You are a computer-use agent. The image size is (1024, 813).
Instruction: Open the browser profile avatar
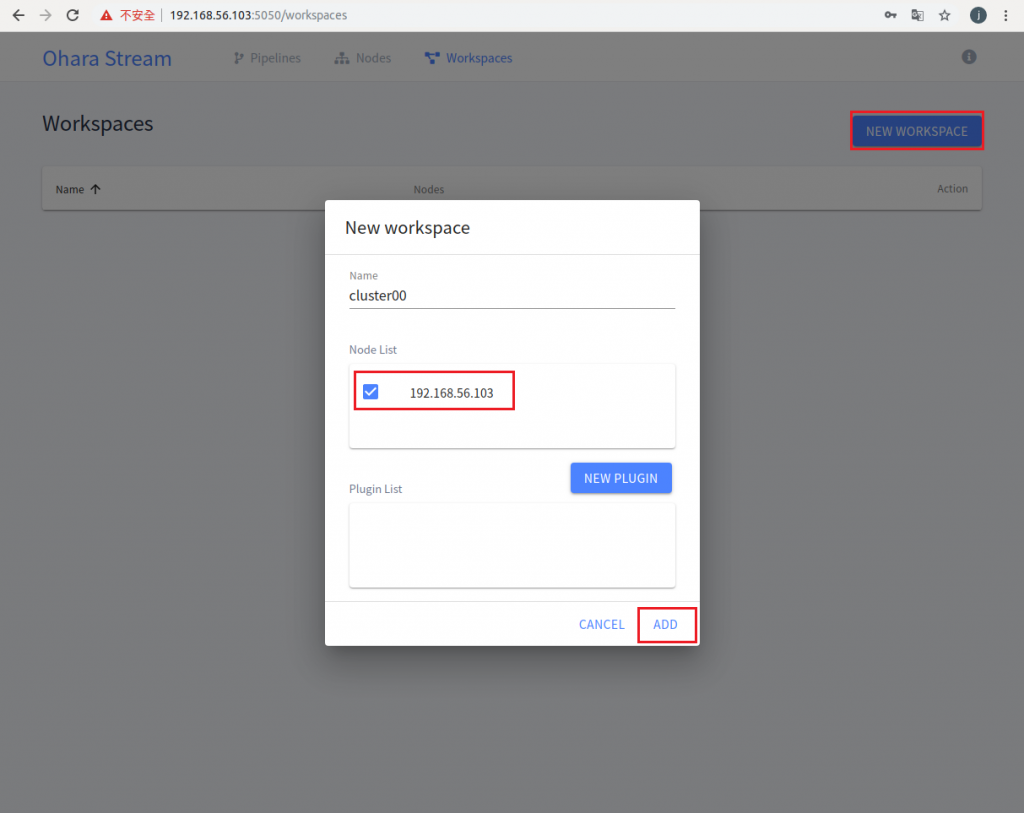978,15
